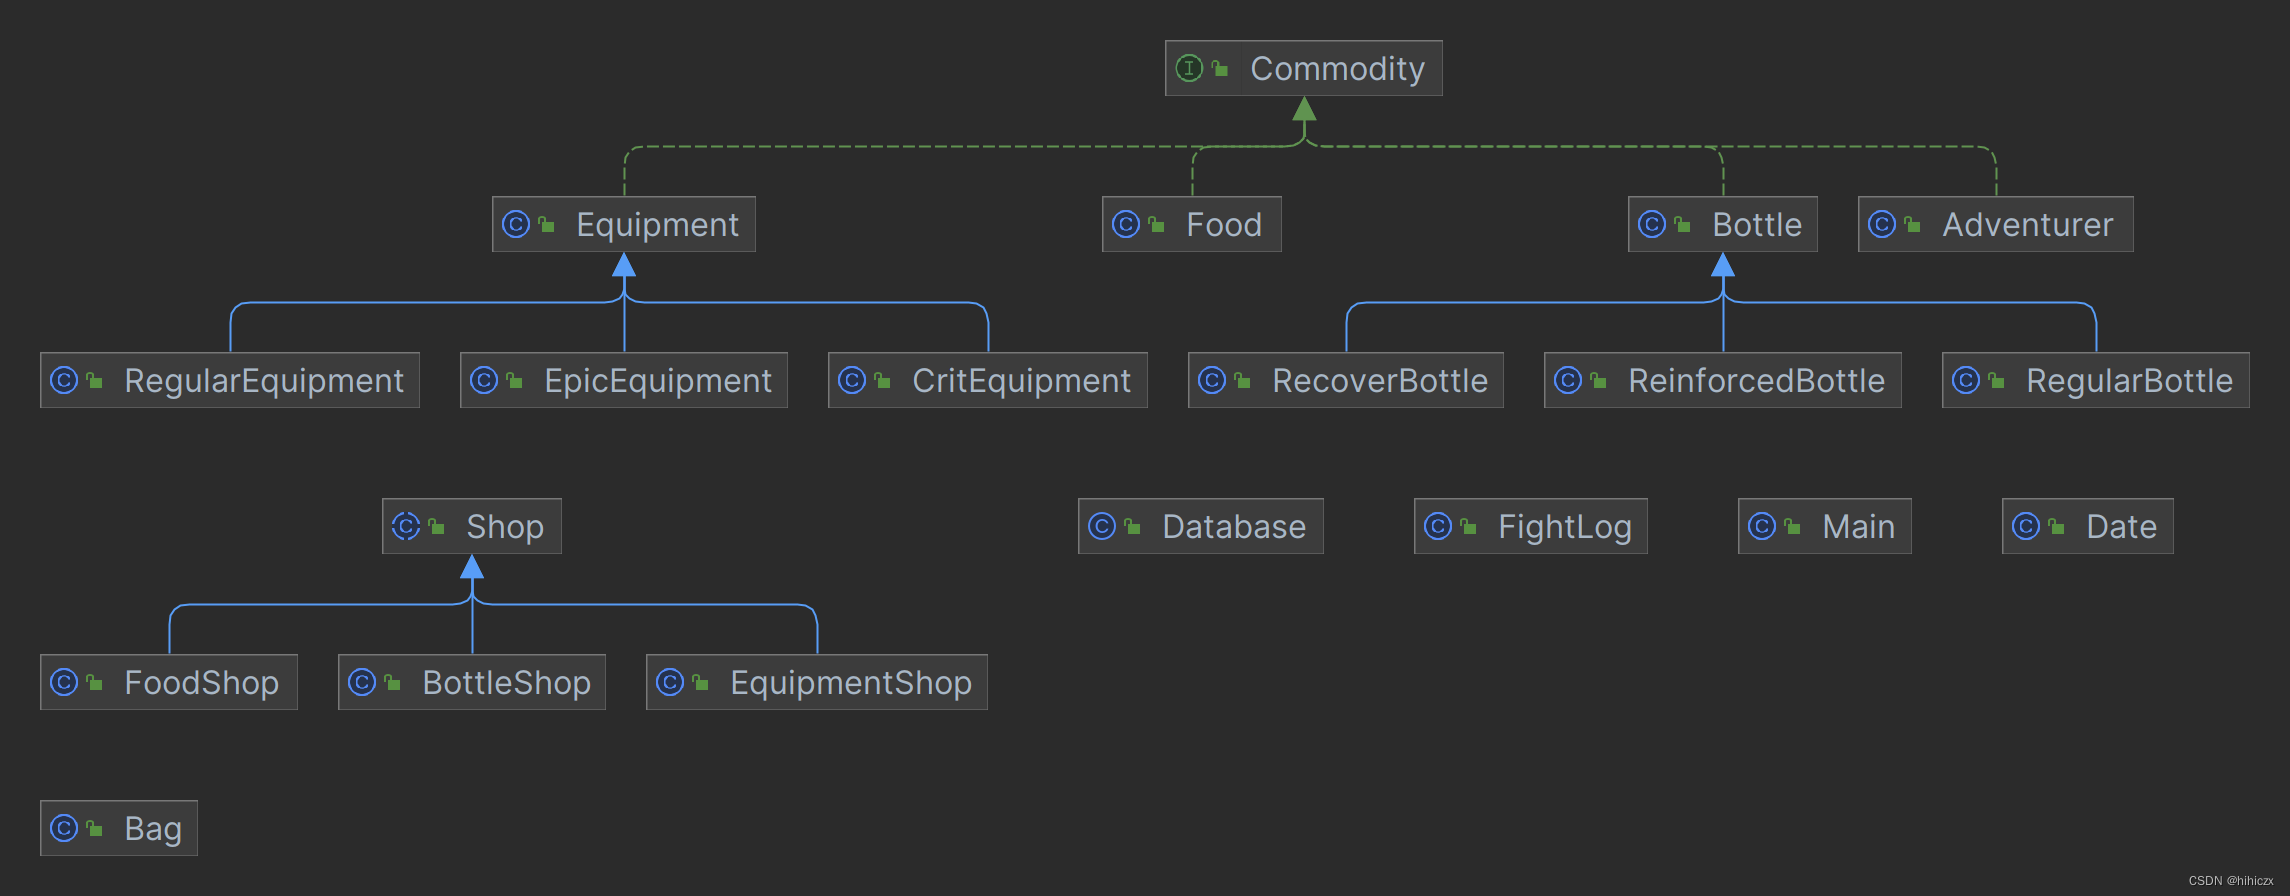Select the Date class label
Viewport: 2290px width, 896px height.
(x=2122, y=526)
